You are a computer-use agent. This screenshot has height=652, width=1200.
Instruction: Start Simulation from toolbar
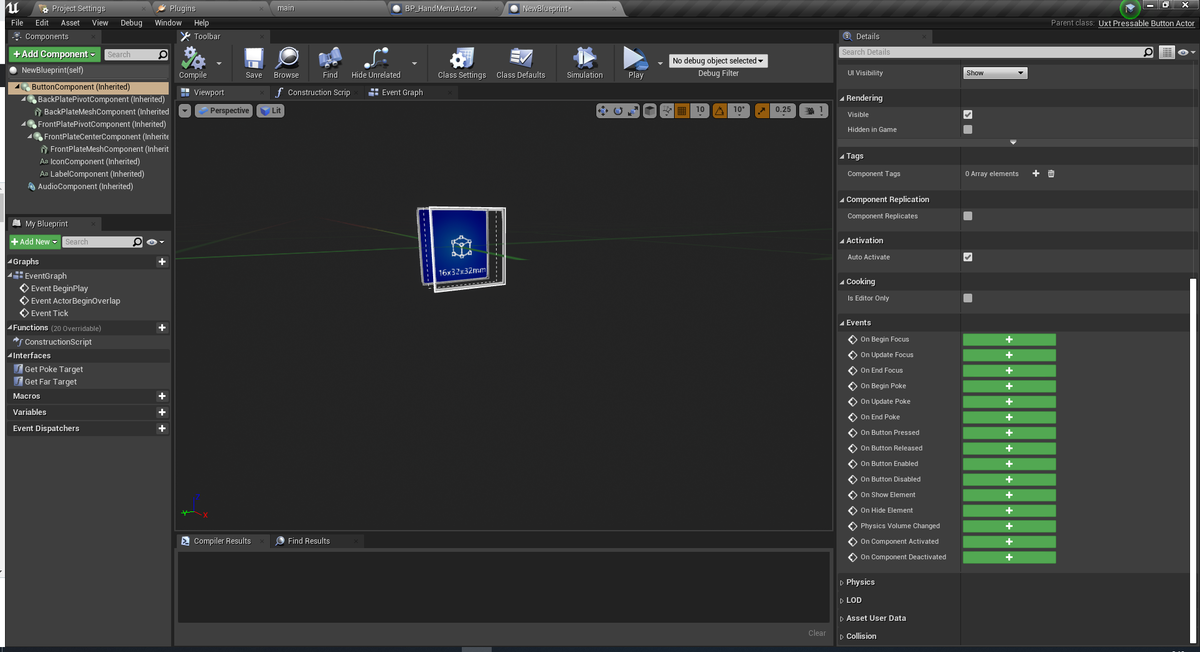point(584,62)
